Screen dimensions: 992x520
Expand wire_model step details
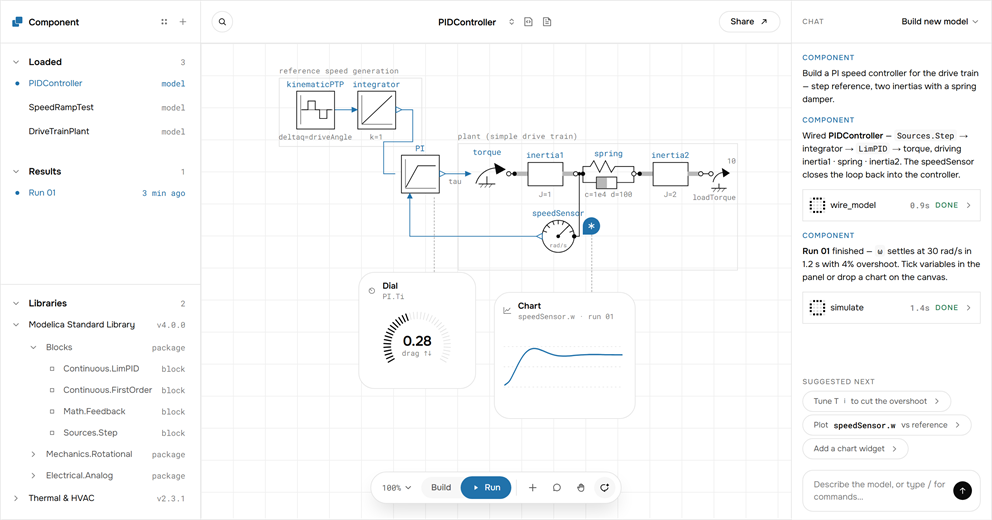click(969, 205)
